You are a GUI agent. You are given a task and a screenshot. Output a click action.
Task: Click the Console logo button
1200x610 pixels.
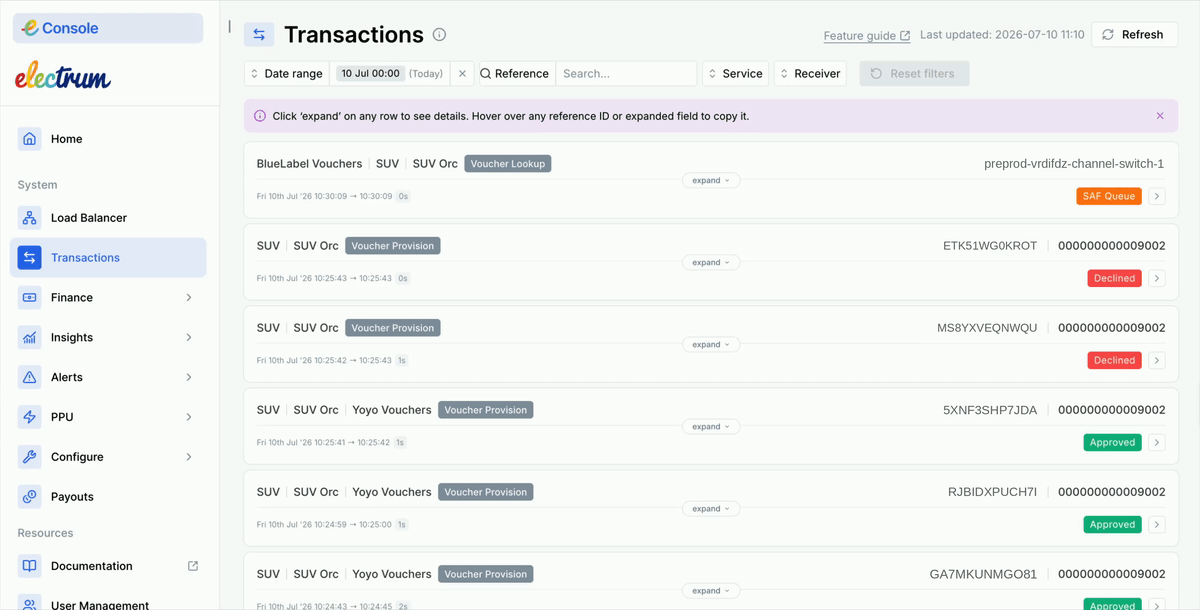108,28
